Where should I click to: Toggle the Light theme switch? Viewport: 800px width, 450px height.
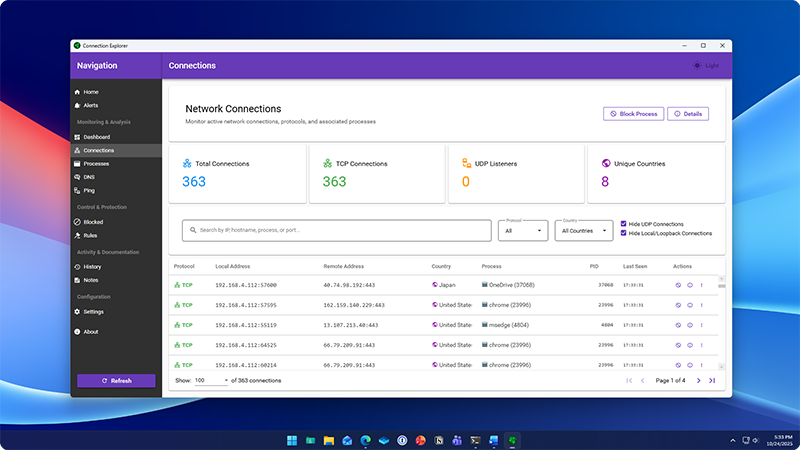tap(705, 66)
